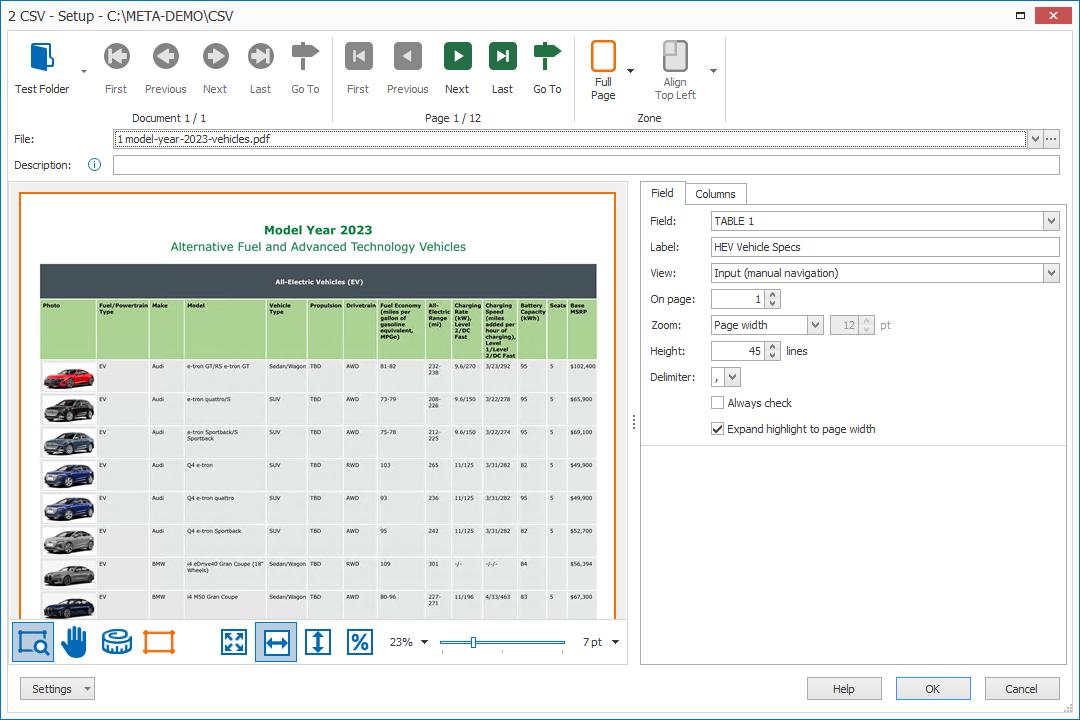Screen dimensions: 1080x720
Task: Decrease the Height lines value
Action: tap(773, 356)
